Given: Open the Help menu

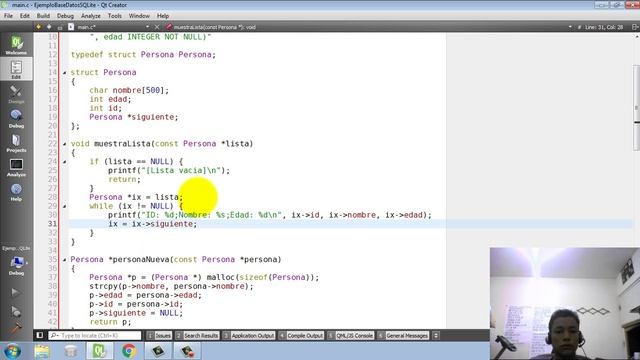Looking at the screenshot, I should 163,16.
